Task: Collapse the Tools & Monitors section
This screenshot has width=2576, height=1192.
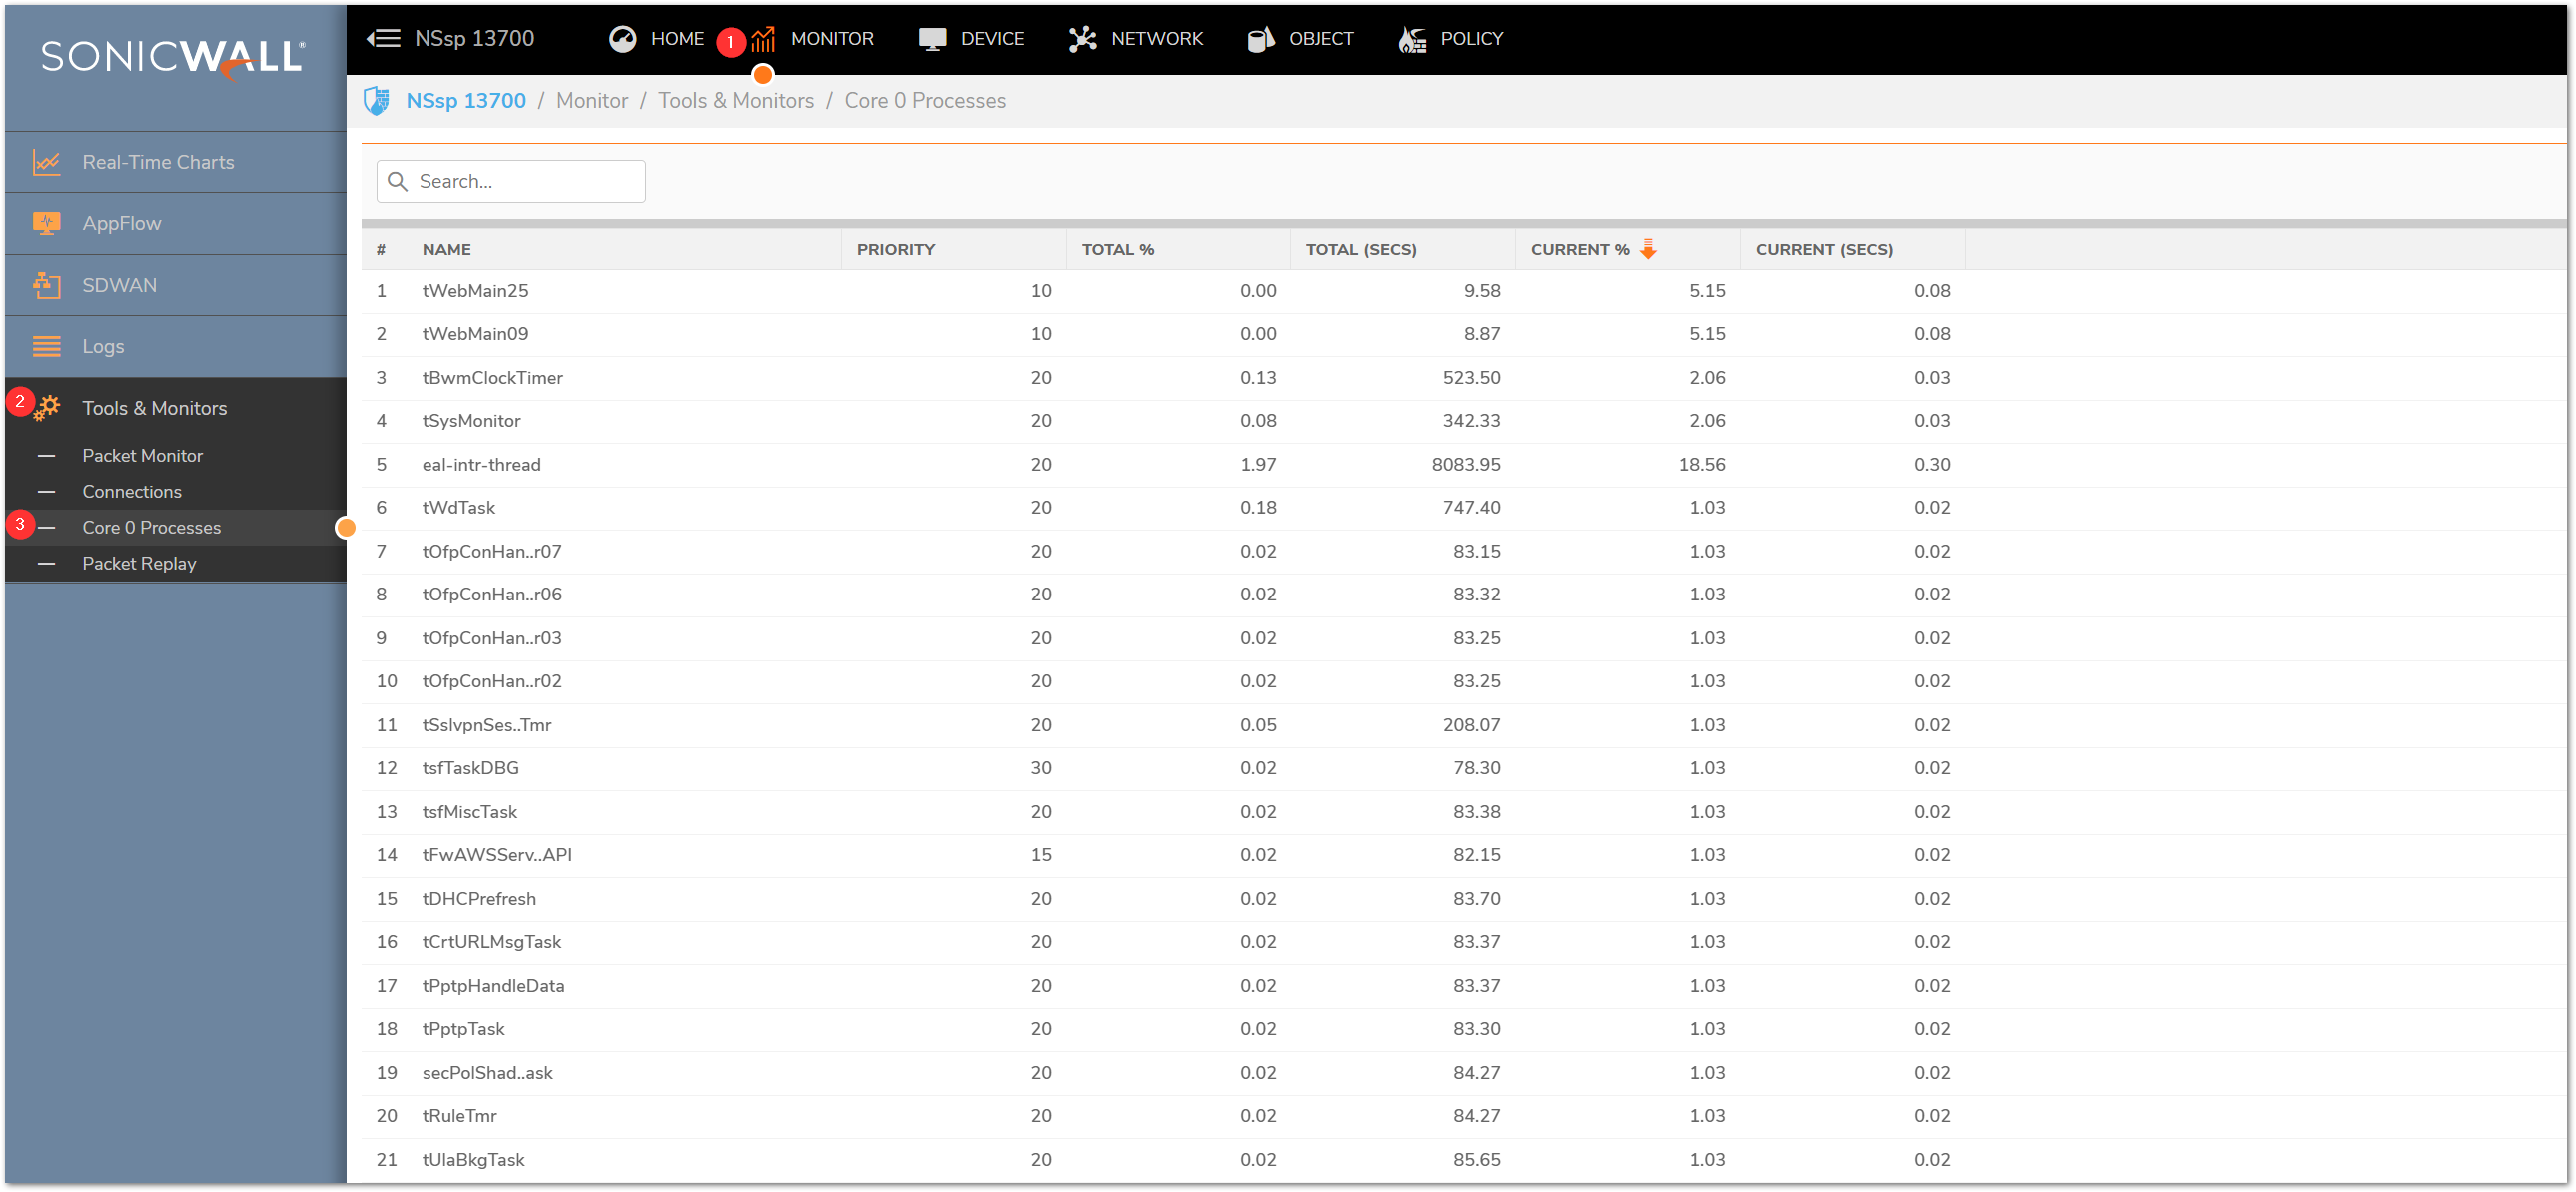Action: coord(154,408)
